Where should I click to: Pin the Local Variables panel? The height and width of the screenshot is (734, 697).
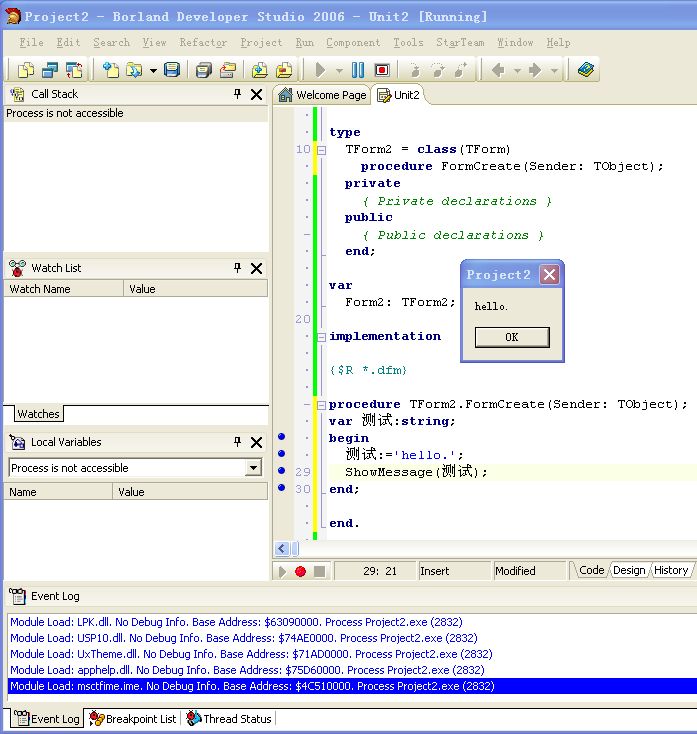coord(238,442)
